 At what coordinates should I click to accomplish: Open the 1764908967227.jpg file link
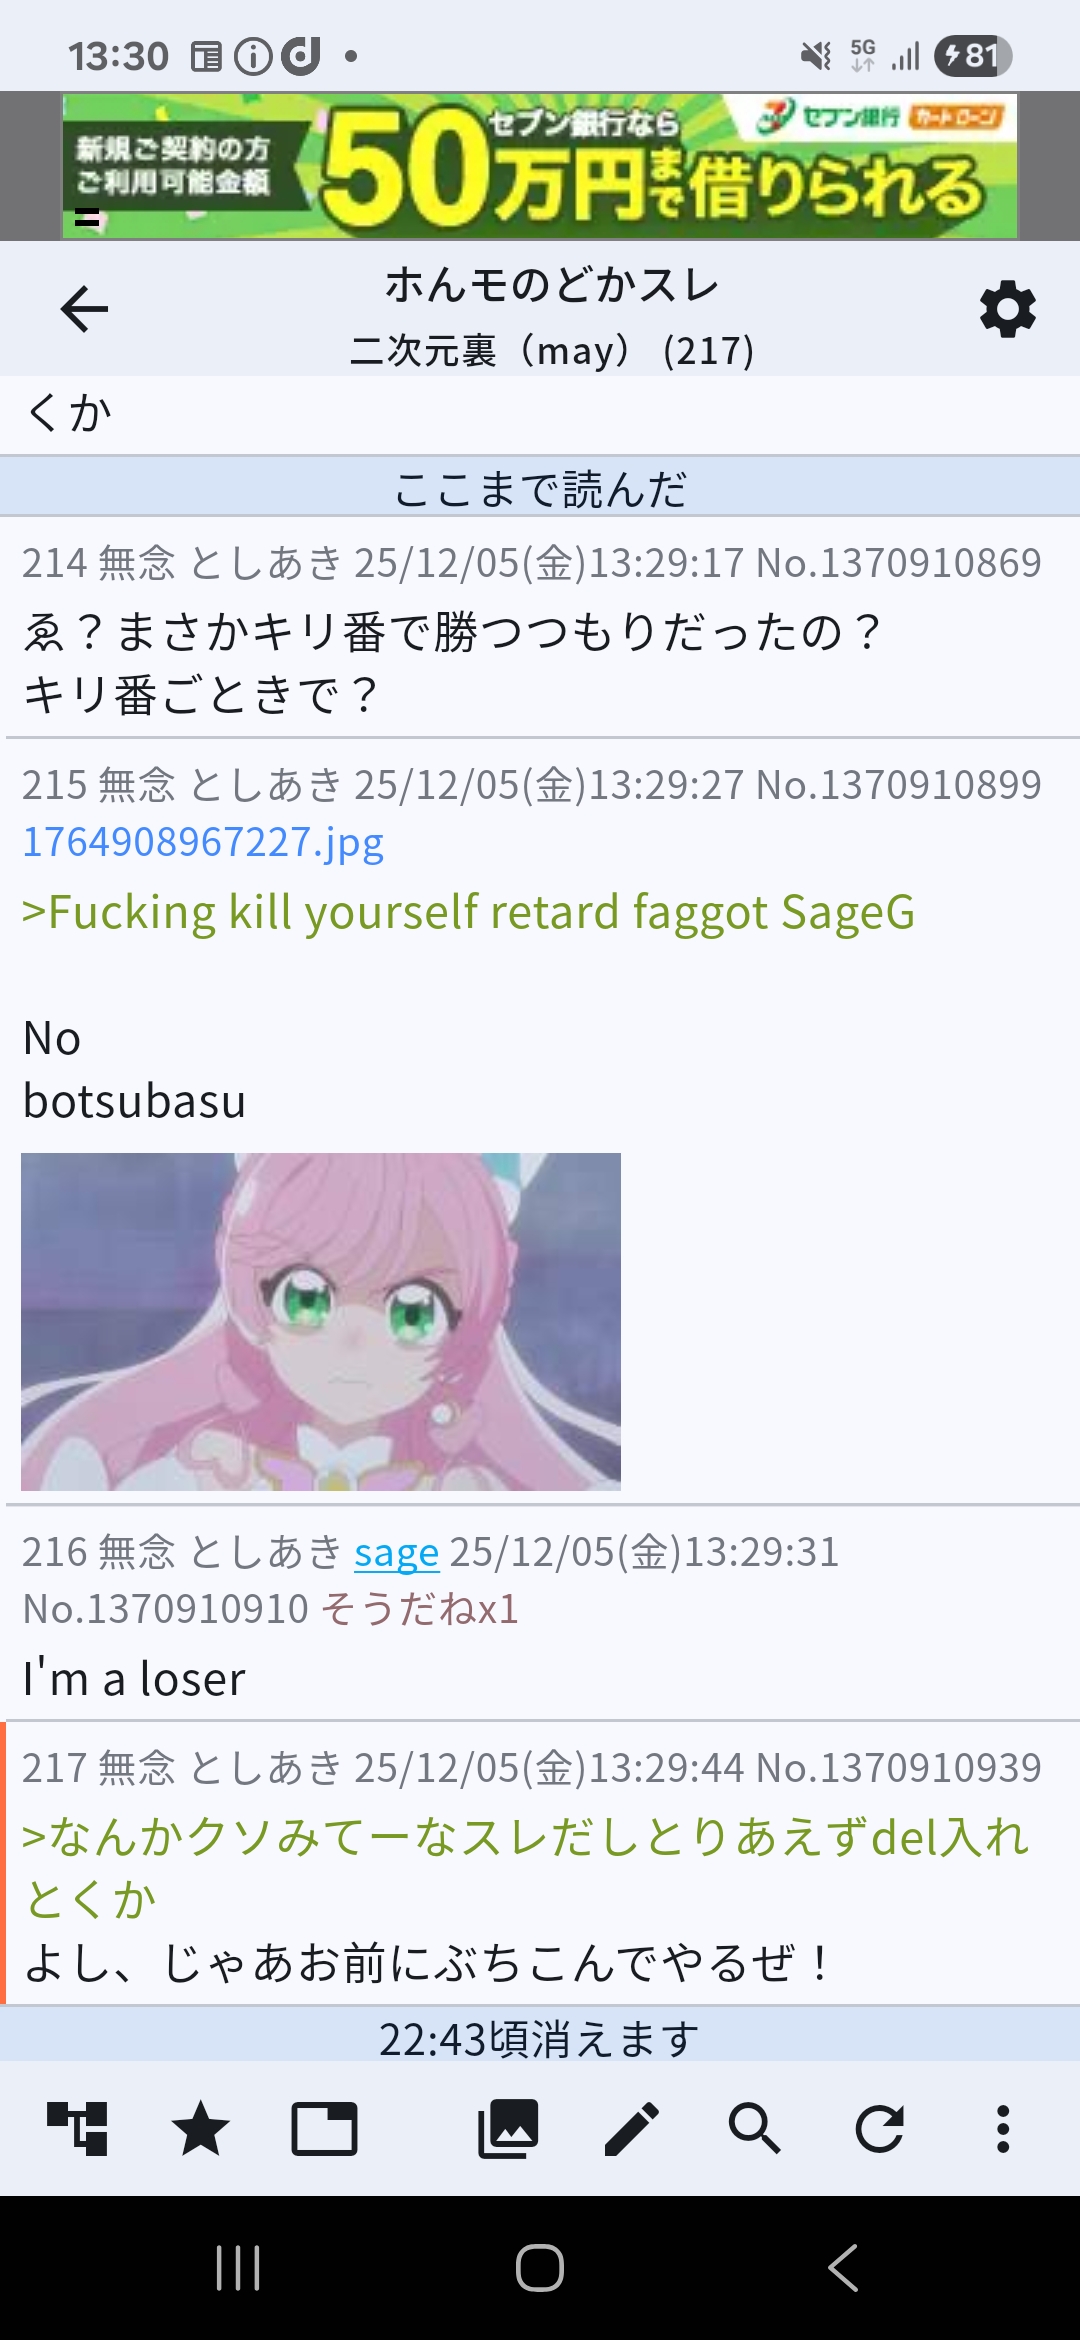203,842
